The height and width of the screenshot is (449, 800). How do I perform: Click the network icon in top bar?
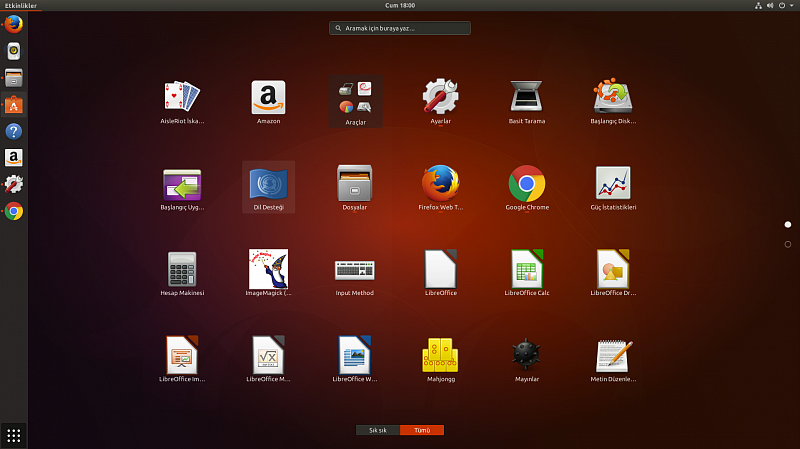pos(758,6)
